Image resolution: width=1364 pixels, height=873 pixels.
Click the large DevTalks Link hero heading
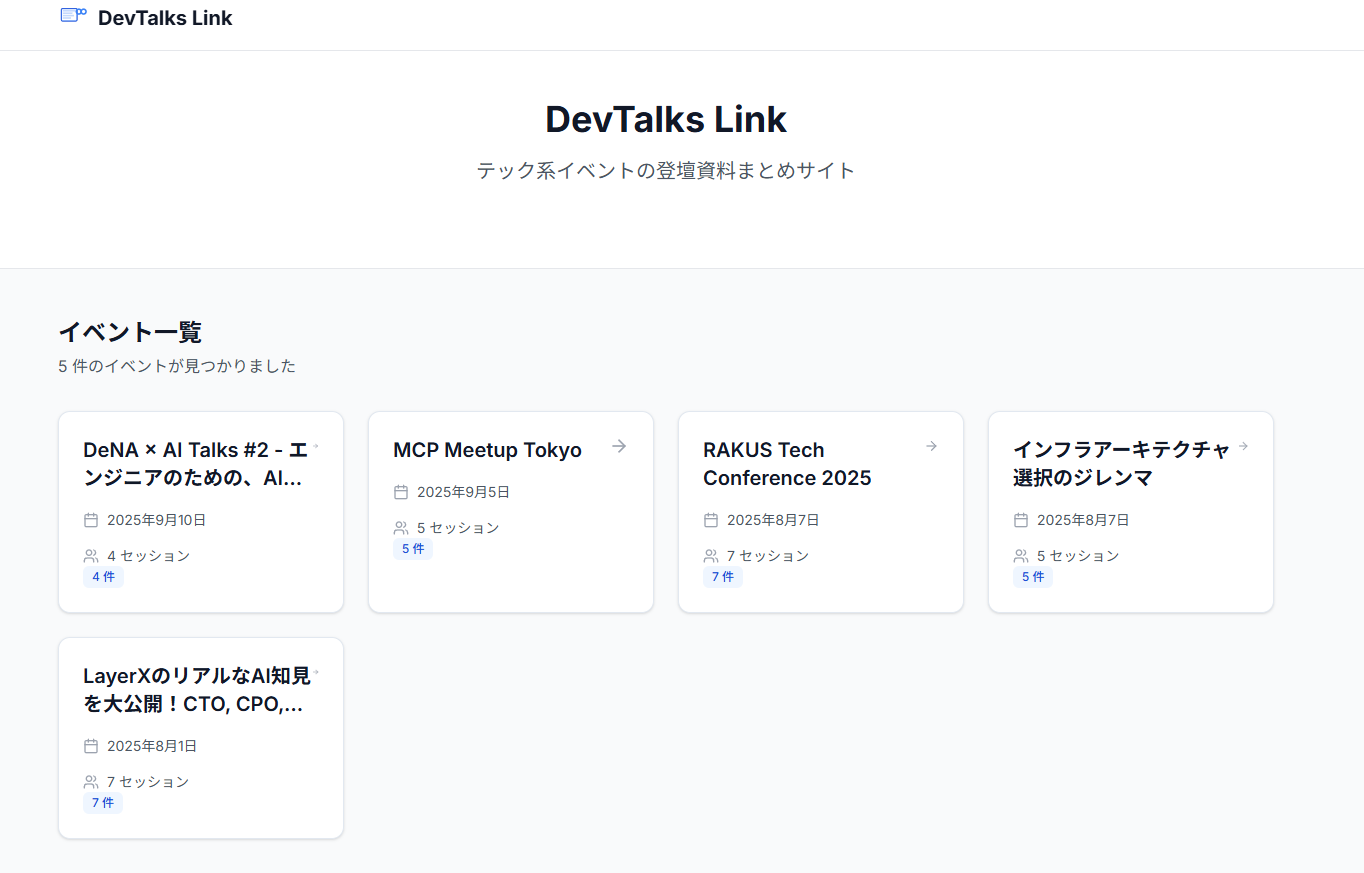pos(666,119)
